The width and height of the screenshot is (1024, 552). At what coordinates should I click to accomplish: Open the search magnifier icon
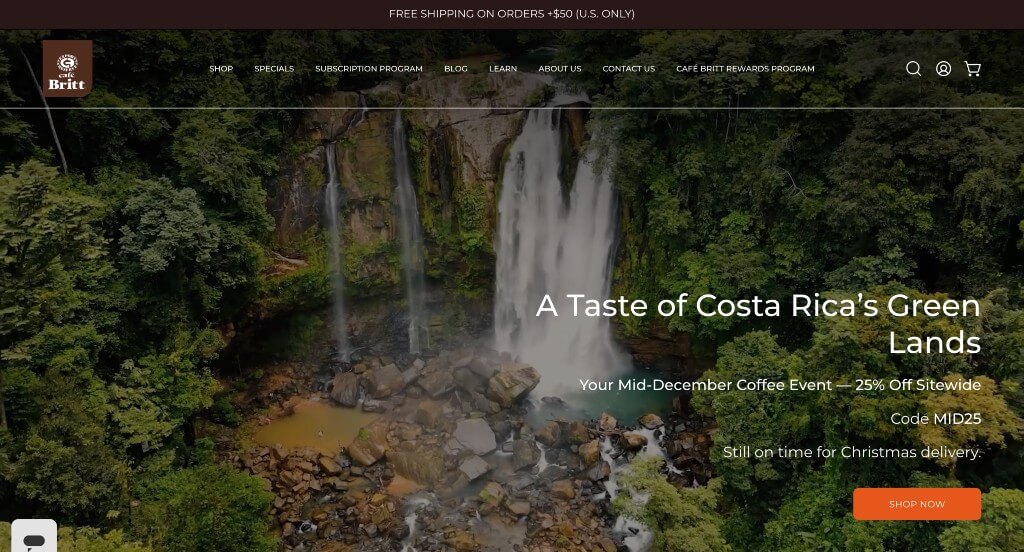[913, 69]
